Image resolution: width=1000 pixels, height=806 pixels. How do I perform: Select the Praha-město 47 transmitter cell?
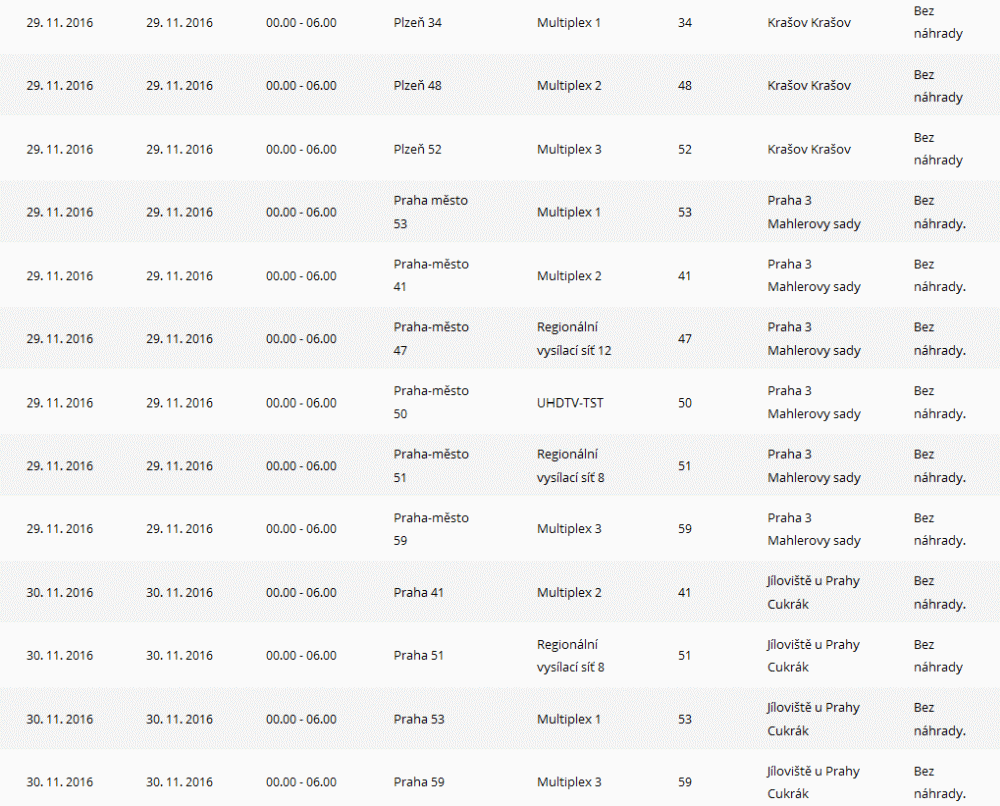pos(431,338)
